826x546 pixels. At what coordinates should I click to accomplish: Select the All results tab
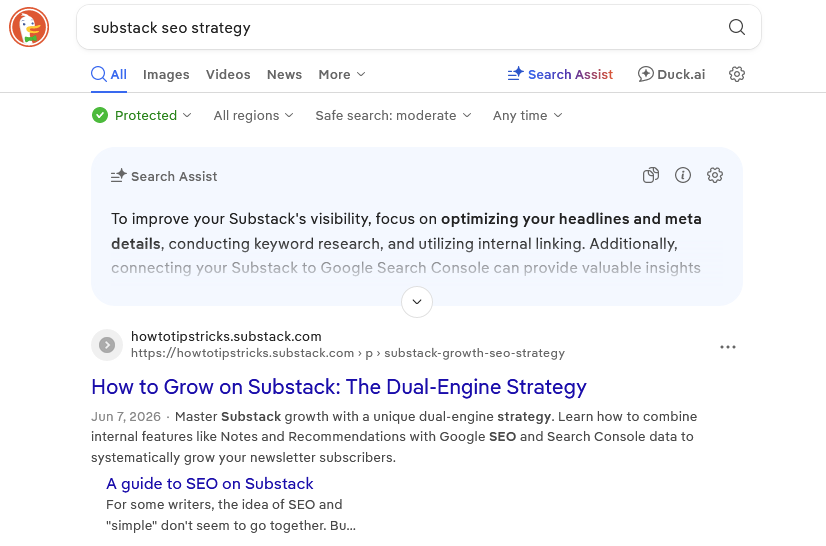[109, 74]
